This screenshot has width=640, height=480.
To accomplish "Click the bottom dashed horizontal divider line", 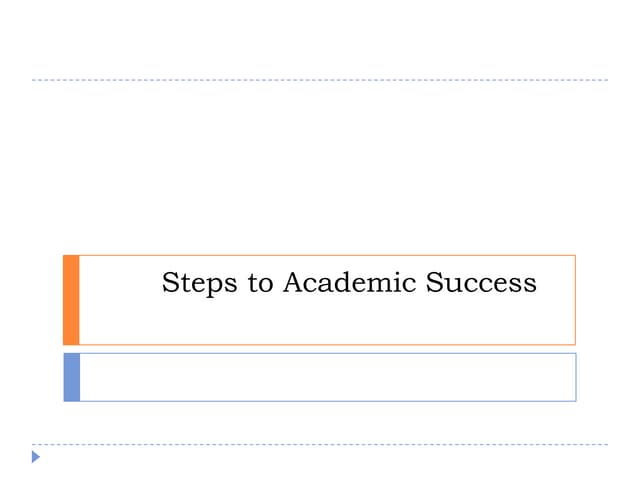I will [320, 444].
